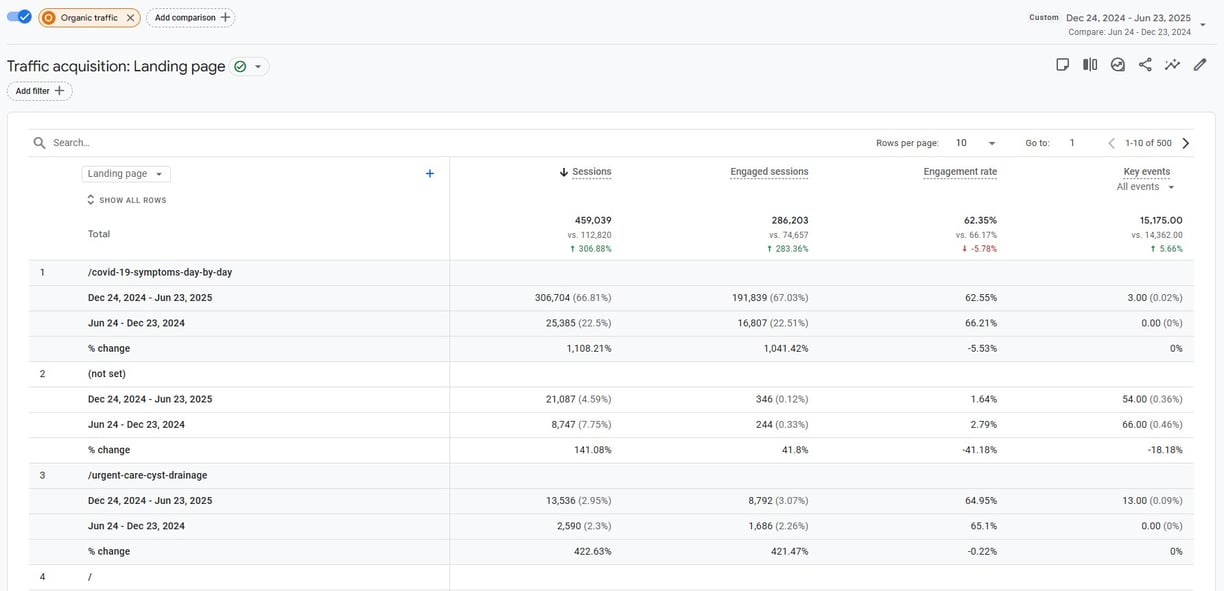
Task: Share this report icon
Action: [x=1145, y=65]
